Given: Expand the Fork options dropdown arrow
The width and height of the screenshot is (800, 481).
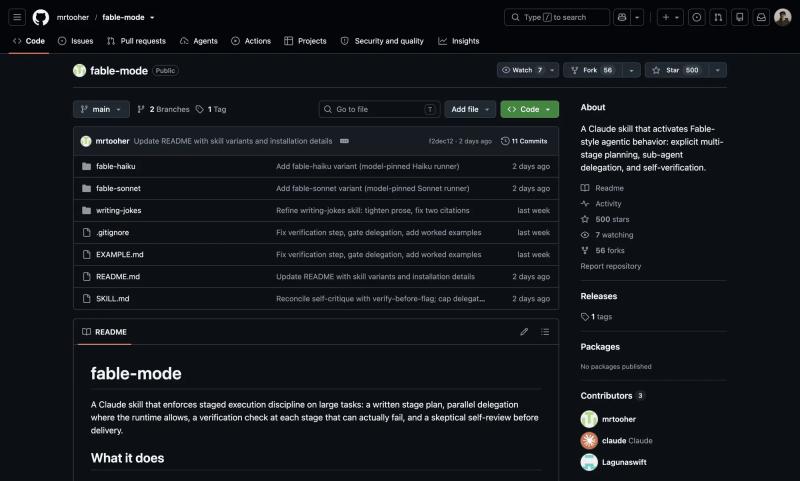Looking at the screenshot, I should [632, 70].
